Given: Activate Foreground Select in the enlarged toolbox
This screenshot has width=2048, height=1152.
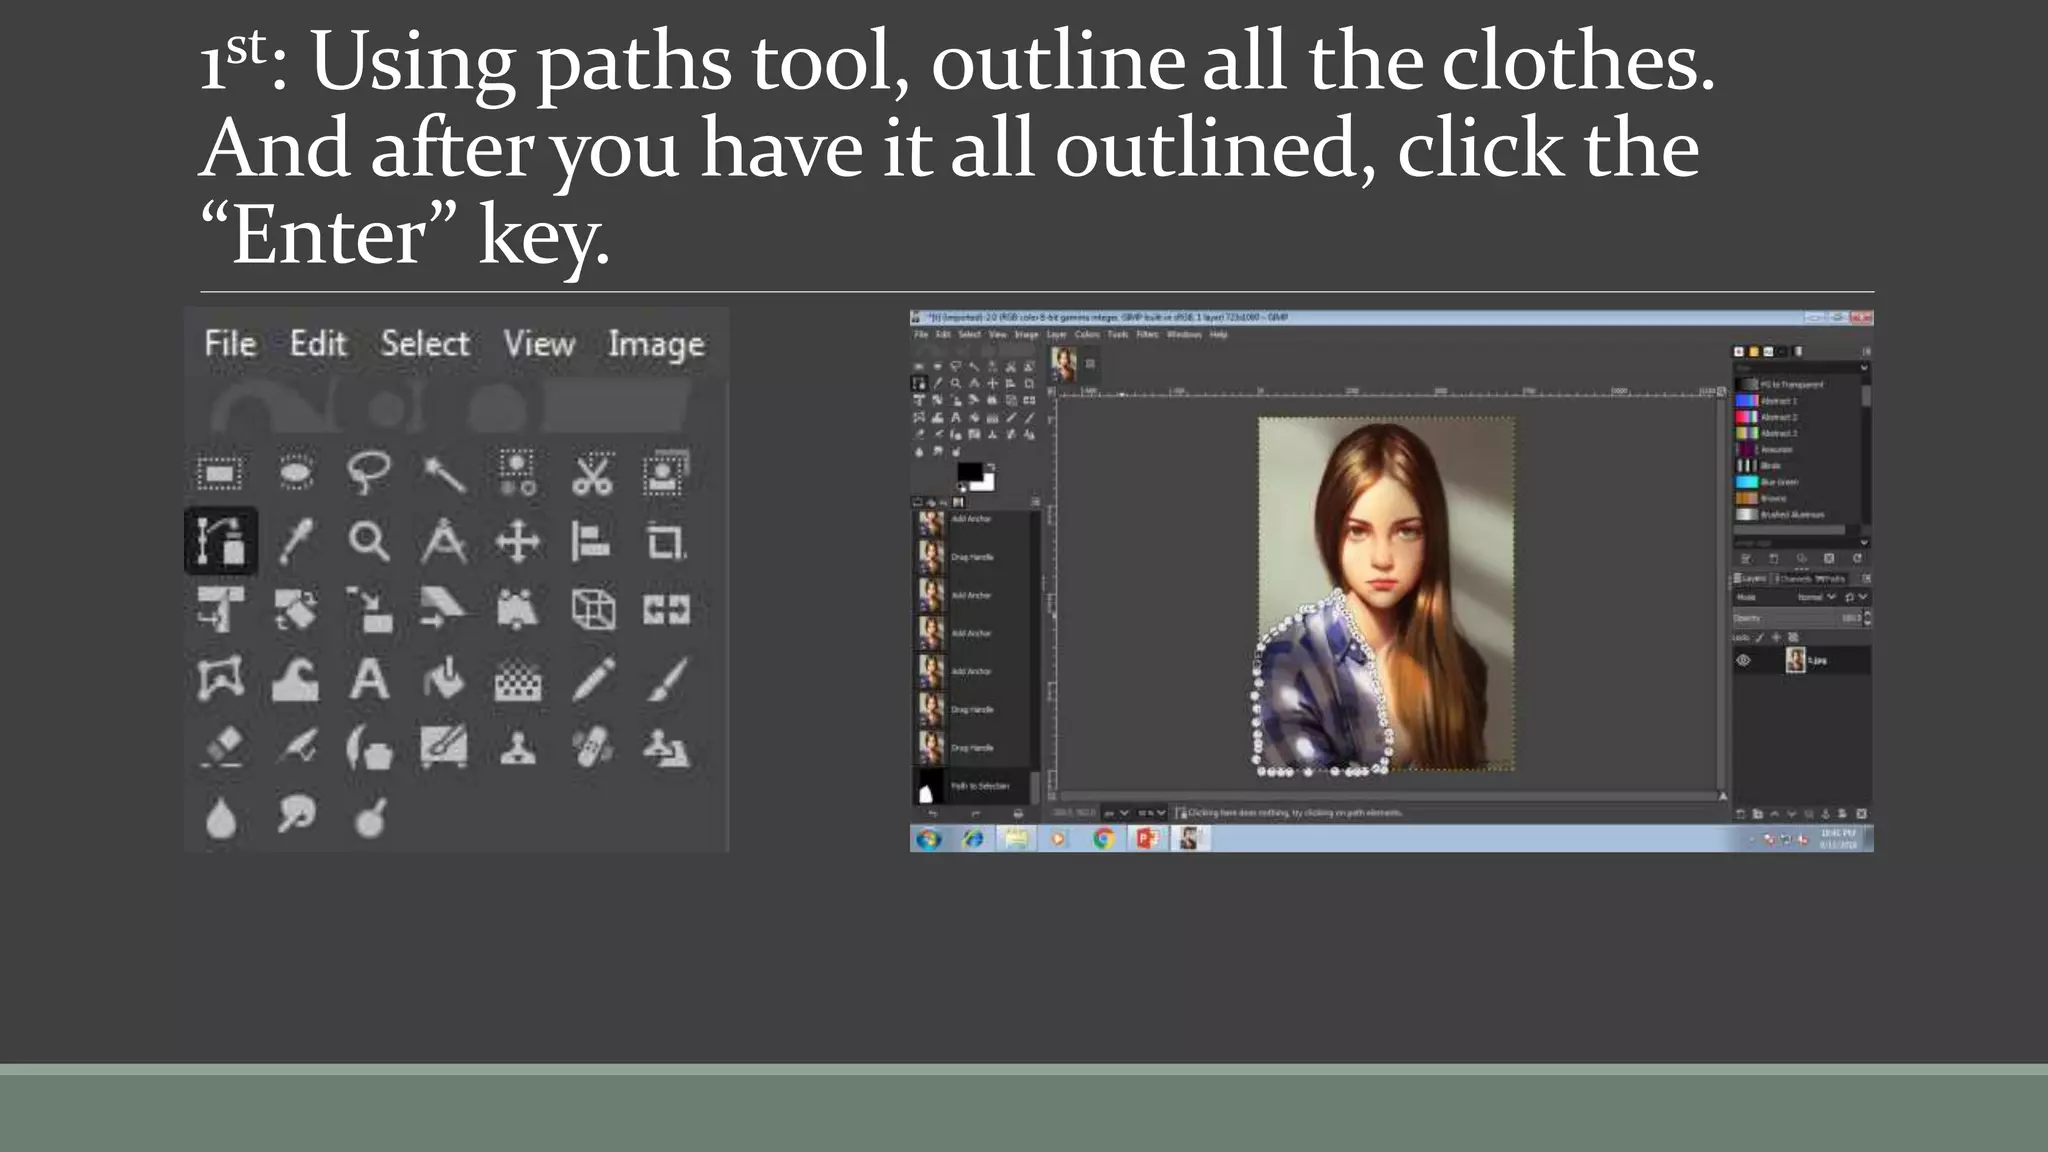Looking at the screenshot, I should click(666, 473).
